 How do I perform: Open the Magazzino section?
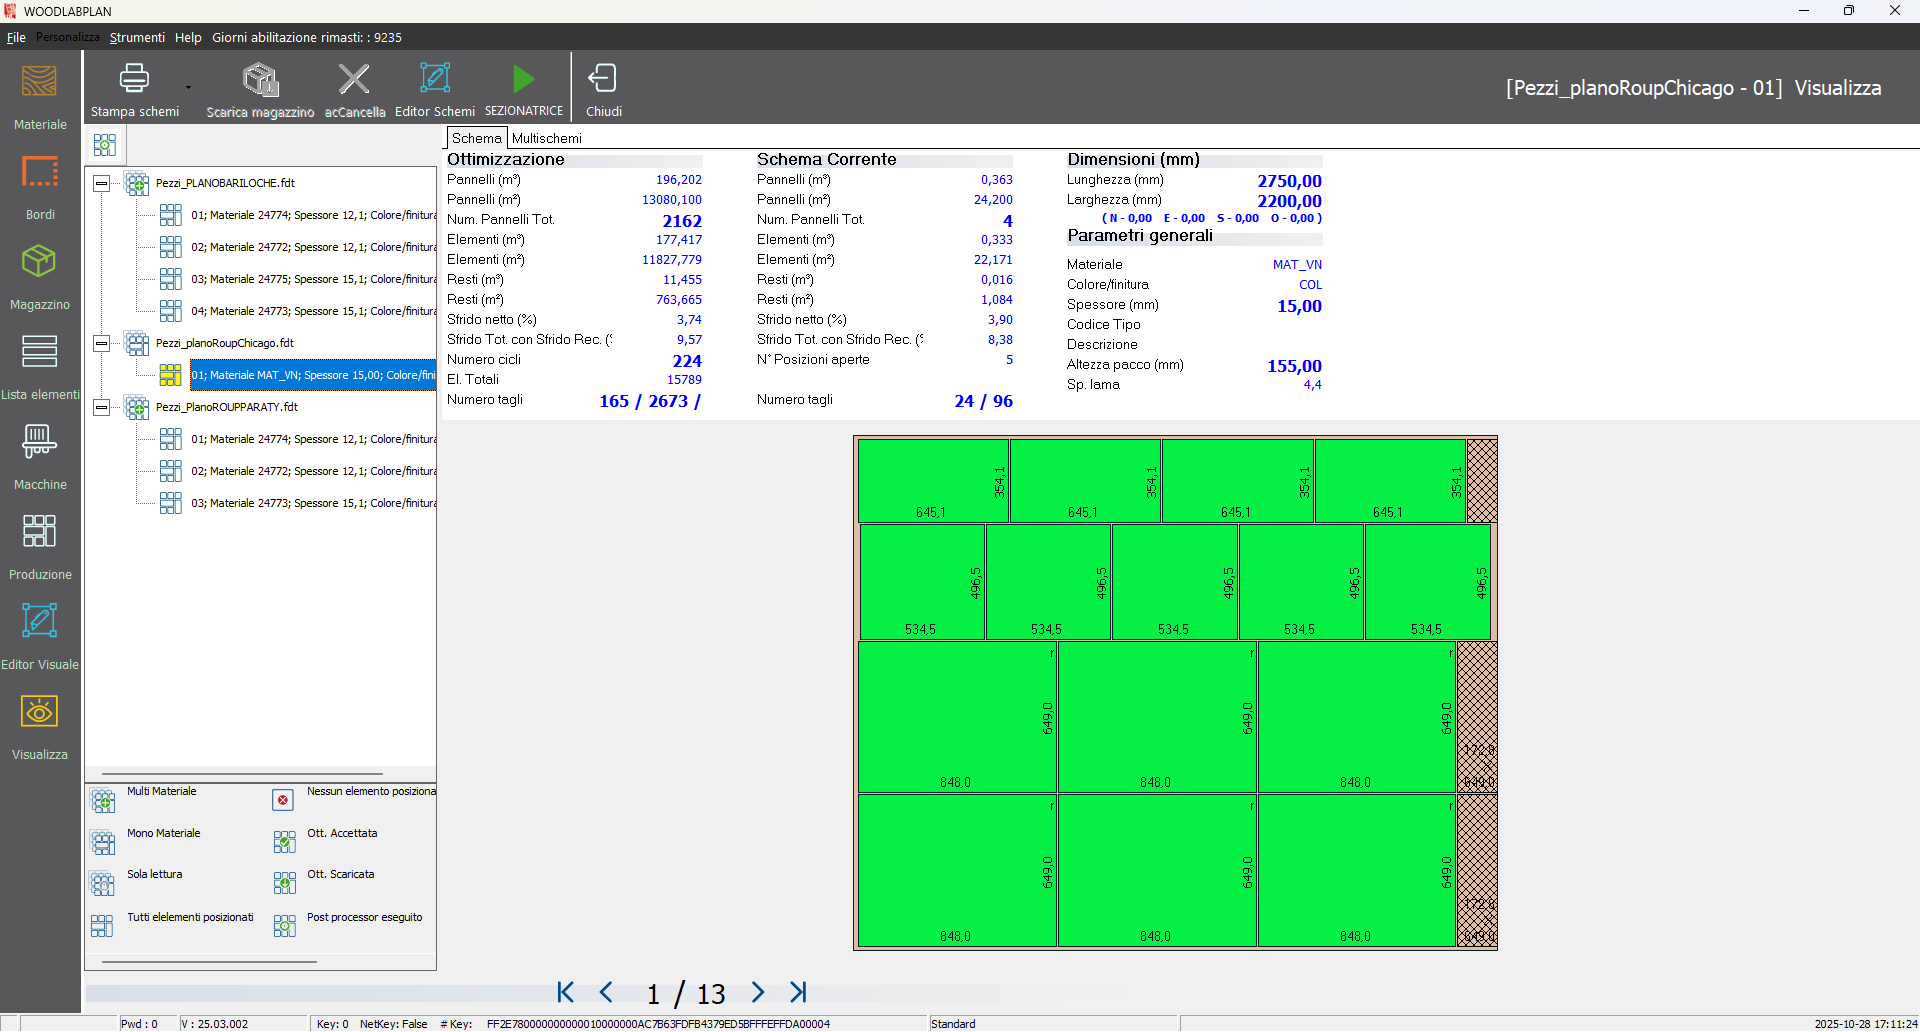coord(39,272)
